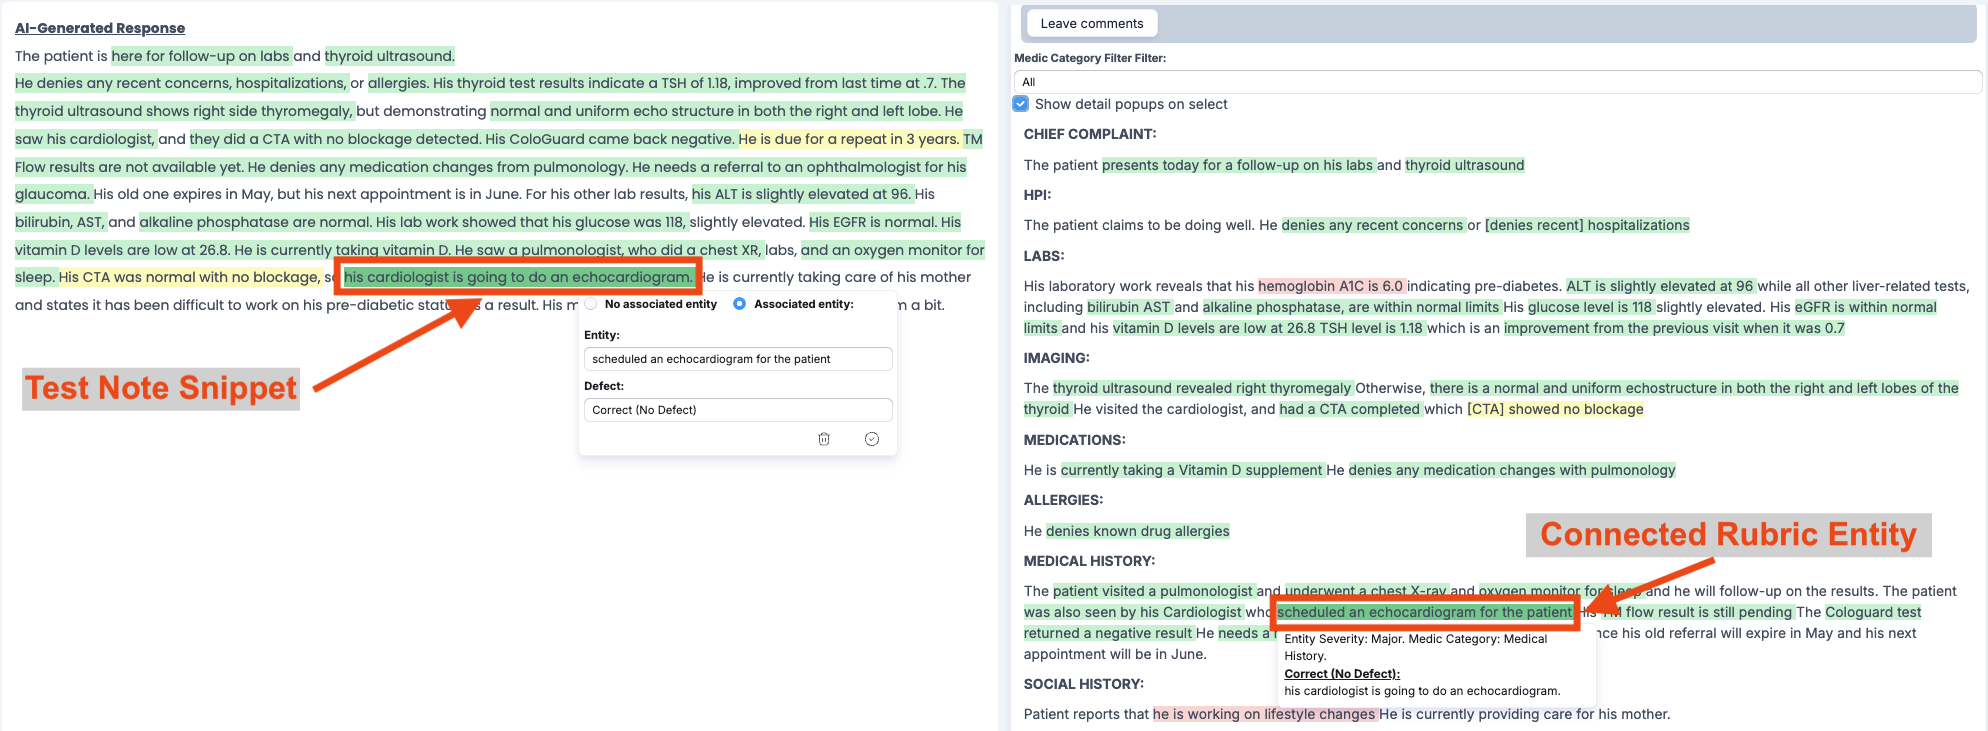Viewport: 1988px width, 731px height.
Task: Click the "his cardiologist is going to do an echocardiogram" snippet
Action: click(517, 277)
